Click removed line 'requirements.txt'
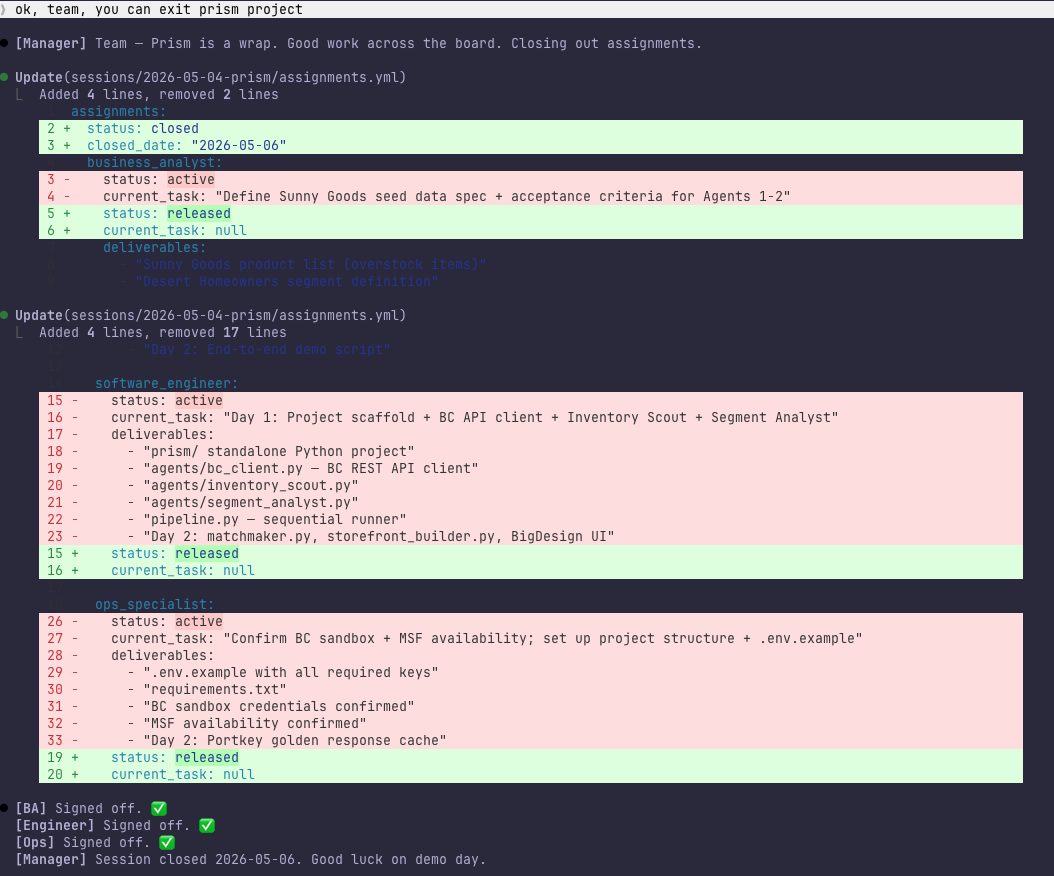The image size is (1054, 876). [531, 689]
